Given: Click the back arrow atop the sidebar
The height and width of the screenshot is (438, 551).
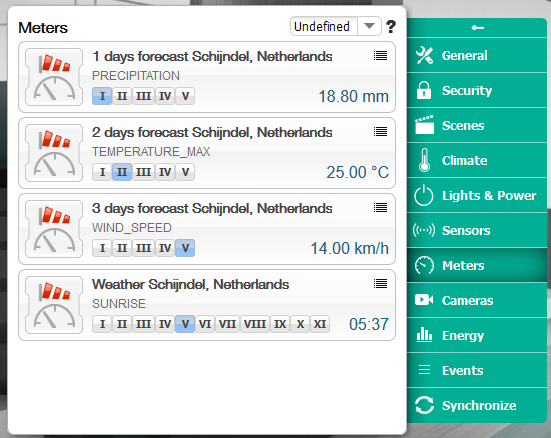Looking at the screenshot, I should 477,28.
